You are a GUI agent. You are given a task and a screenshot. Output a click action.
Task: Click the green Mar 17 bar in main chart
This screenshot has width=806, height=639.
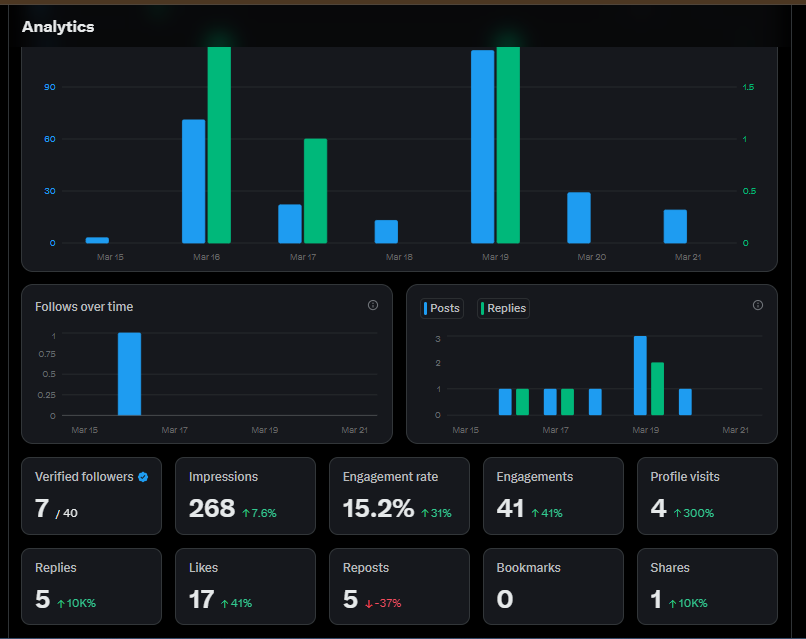click(x=316, y=191)
